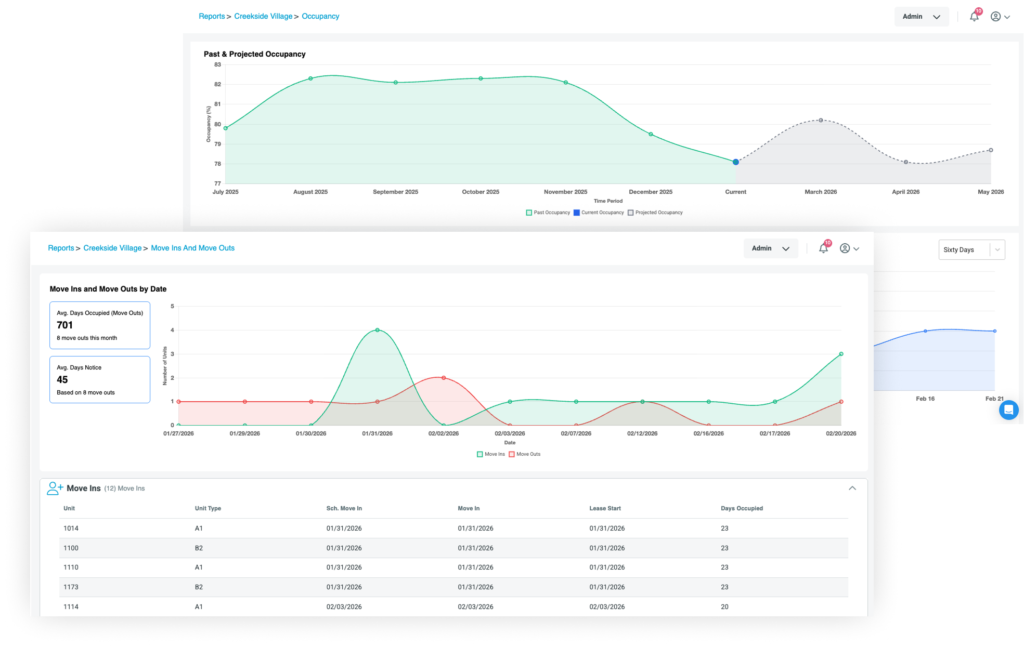Open Admin dropdown on Move Ins page
1024x647 pixels.
pos(770,248)
